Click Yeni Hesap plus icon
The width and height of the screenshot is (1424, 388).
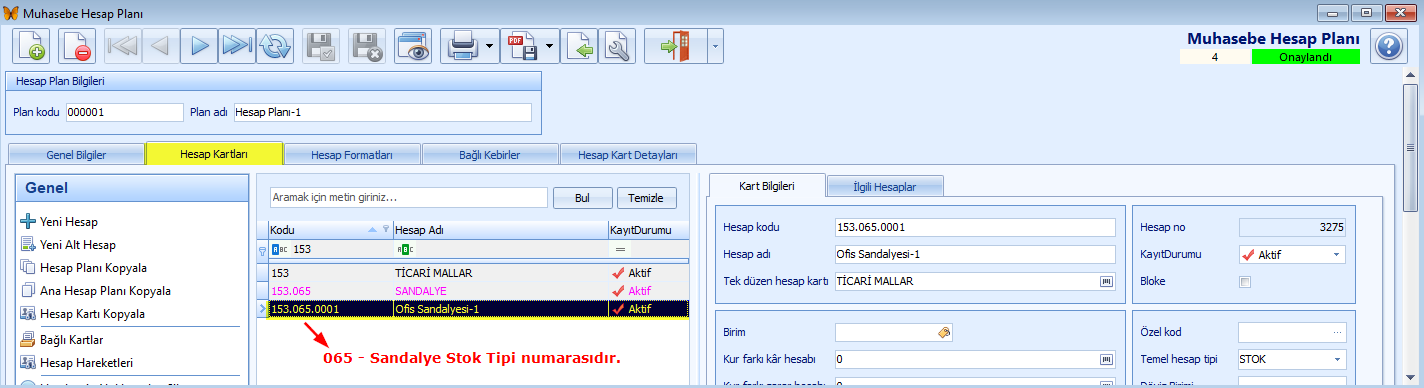tap(28, 222)
